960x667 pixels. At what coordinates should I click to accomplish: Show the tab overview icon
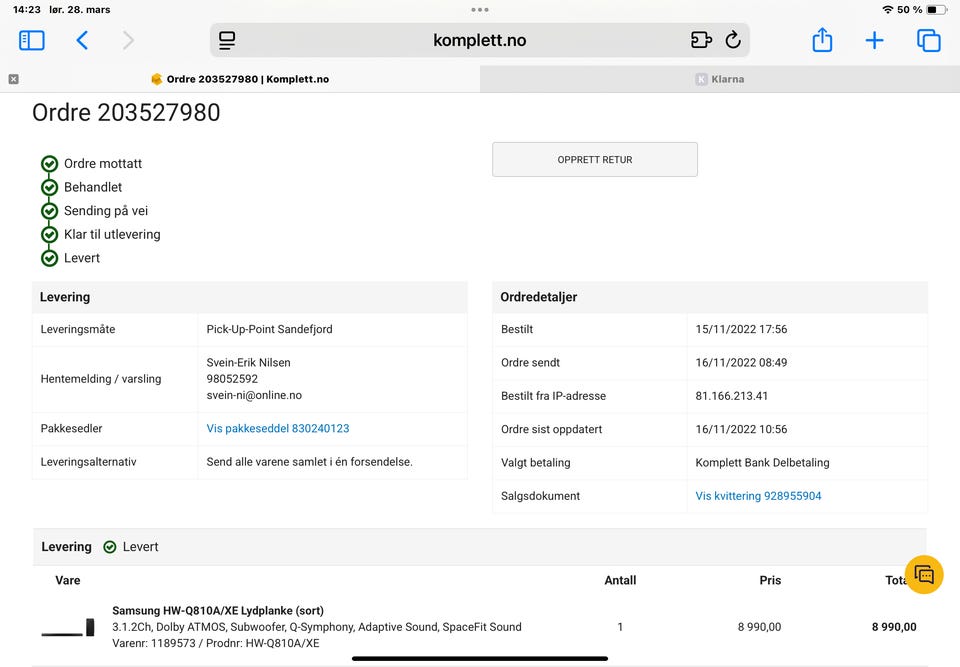pos(928,40)
